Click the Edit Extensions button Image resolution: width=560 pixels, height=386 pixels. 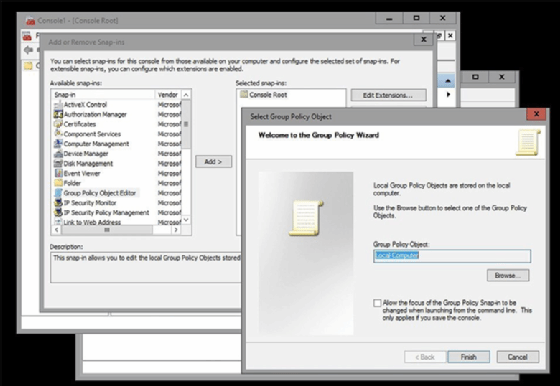point(388,95)
